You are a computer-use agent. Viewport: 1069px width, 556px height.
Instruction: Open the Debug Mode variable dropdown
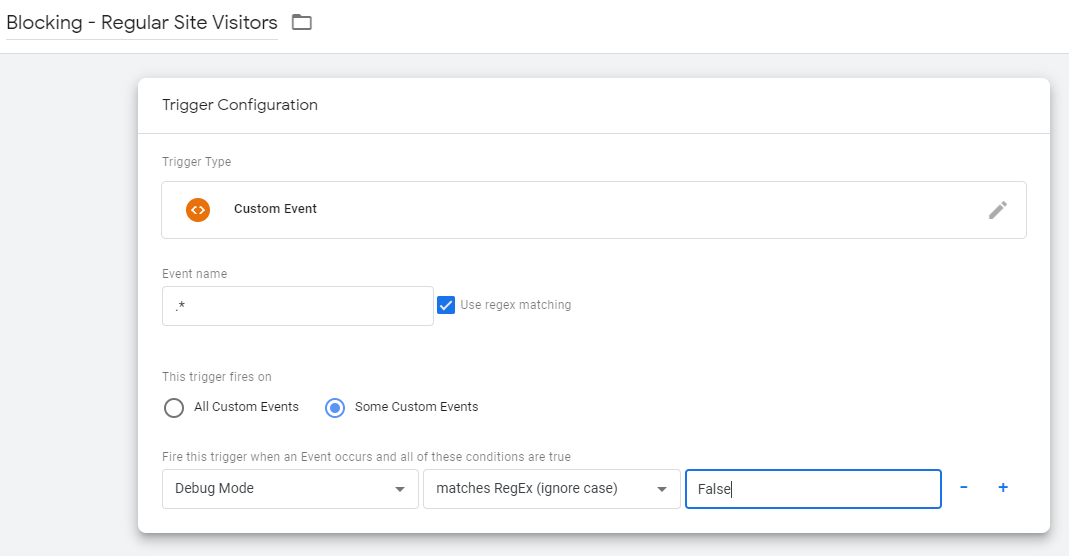[290, 489]
